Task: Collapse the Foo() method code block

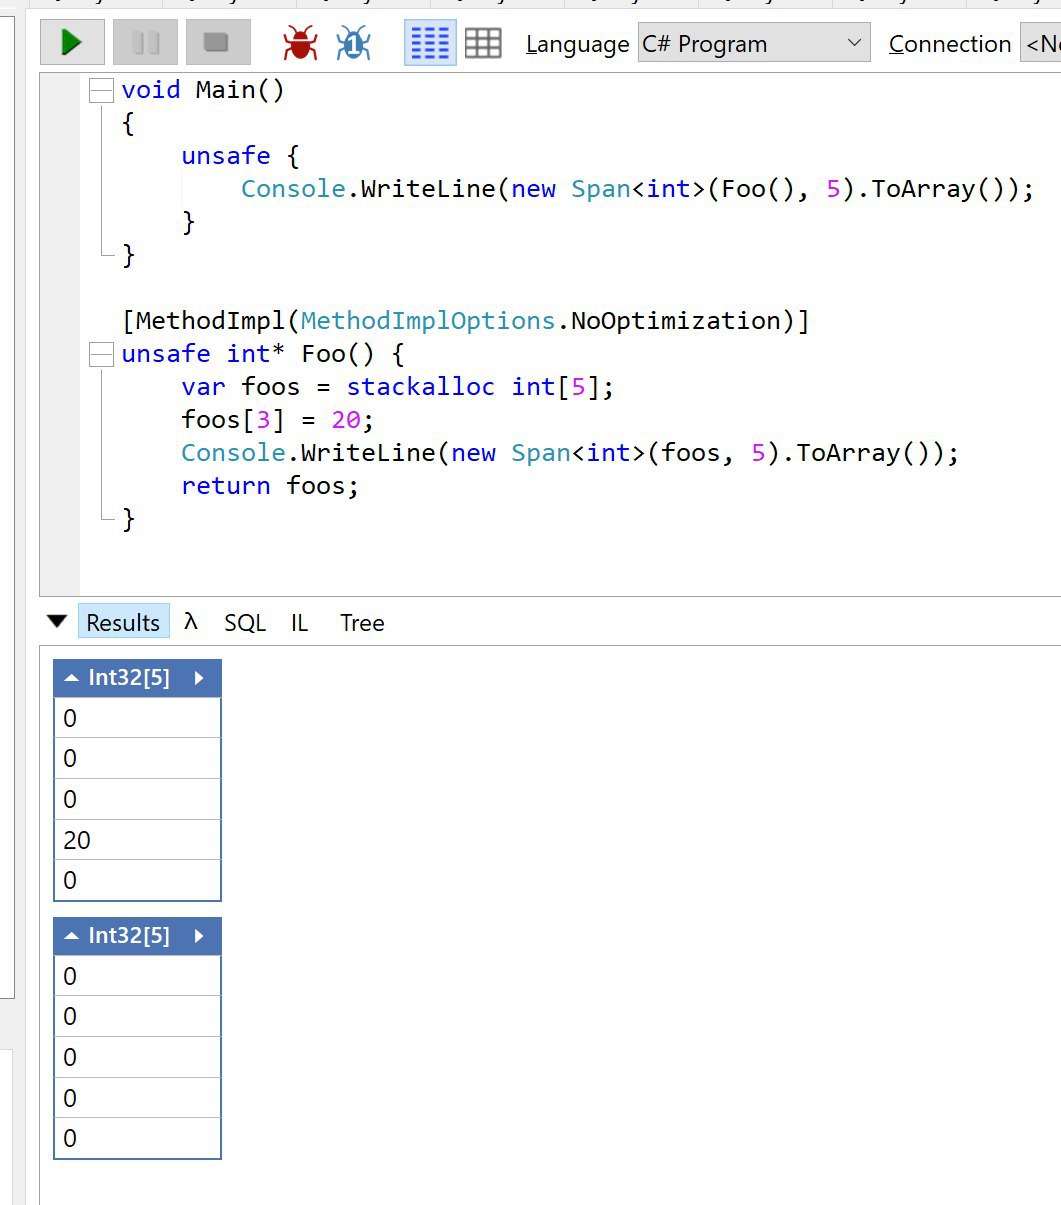Action: [101, 355]
